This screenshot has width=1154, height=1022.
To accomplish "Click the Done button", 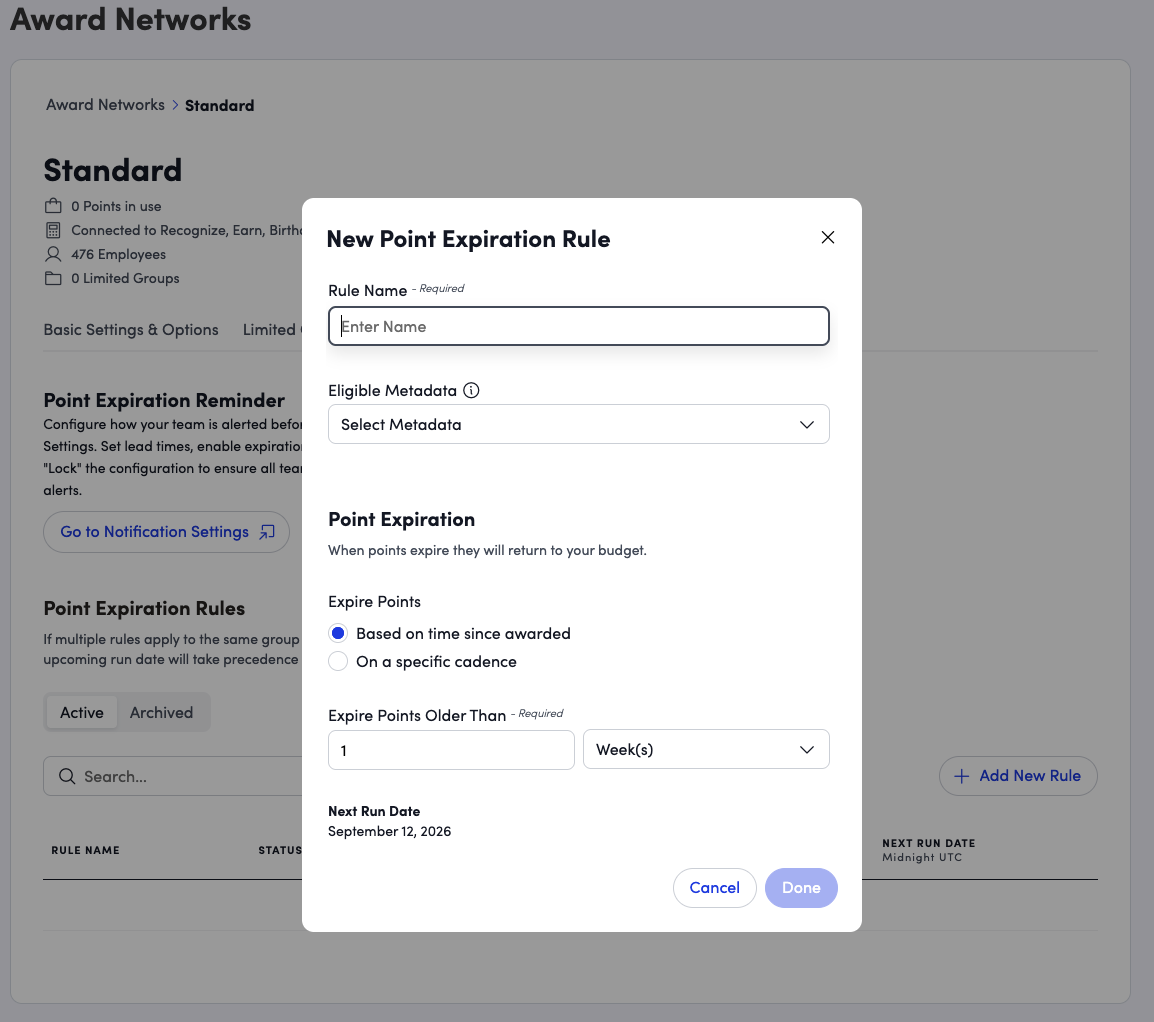I will coord(801,887).
